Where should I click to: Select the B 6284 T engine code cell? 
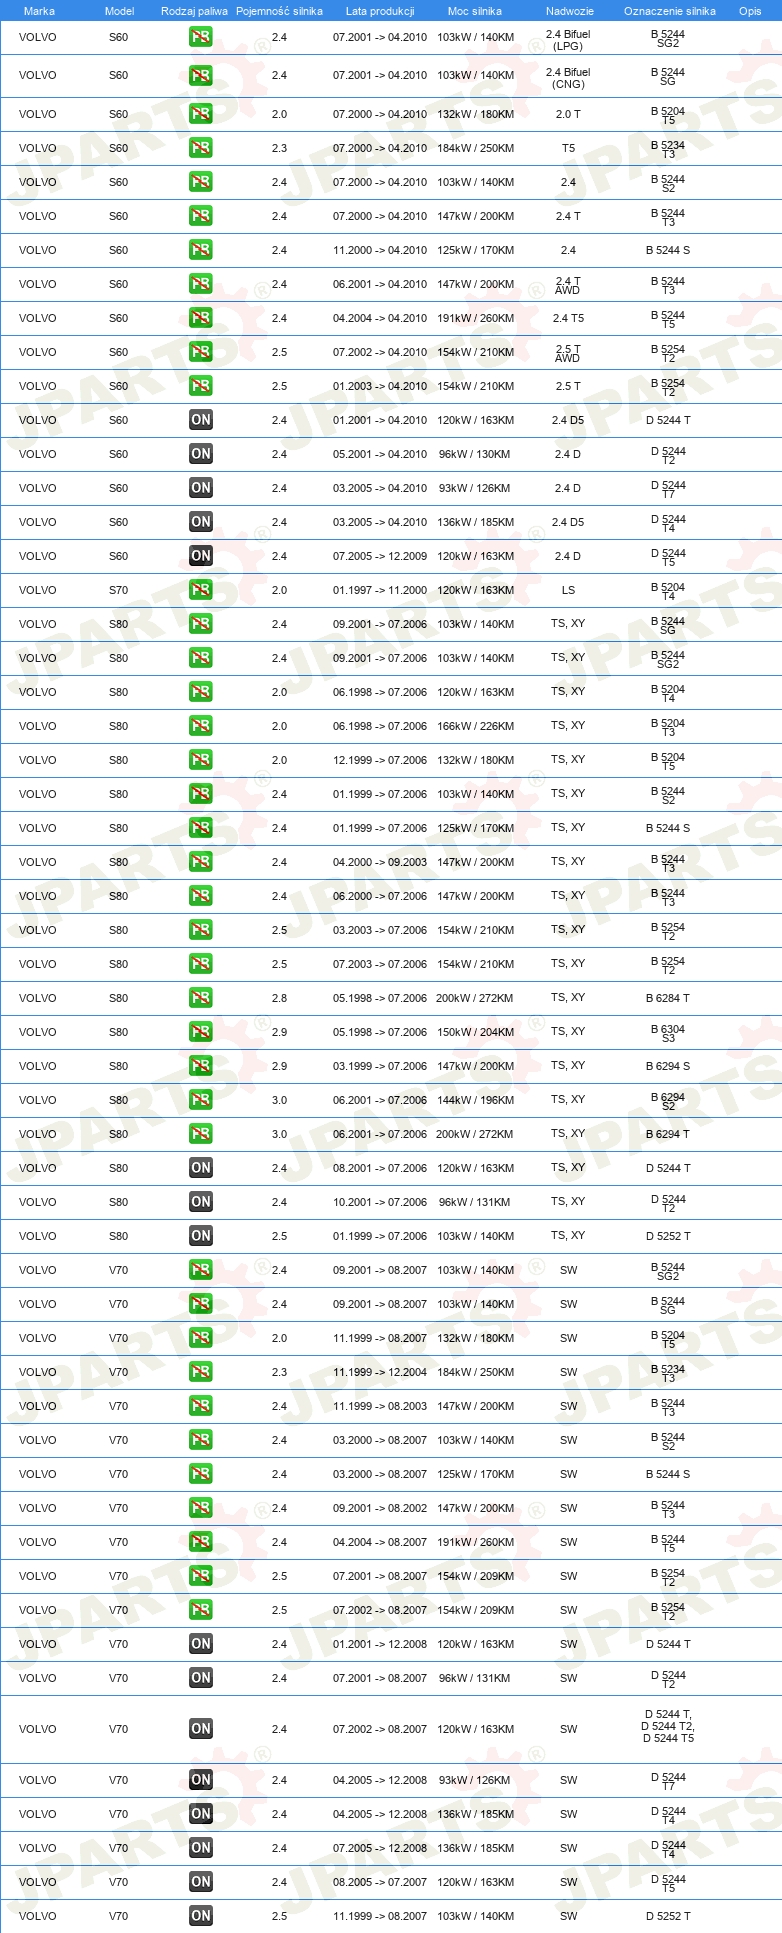point(668,998)
